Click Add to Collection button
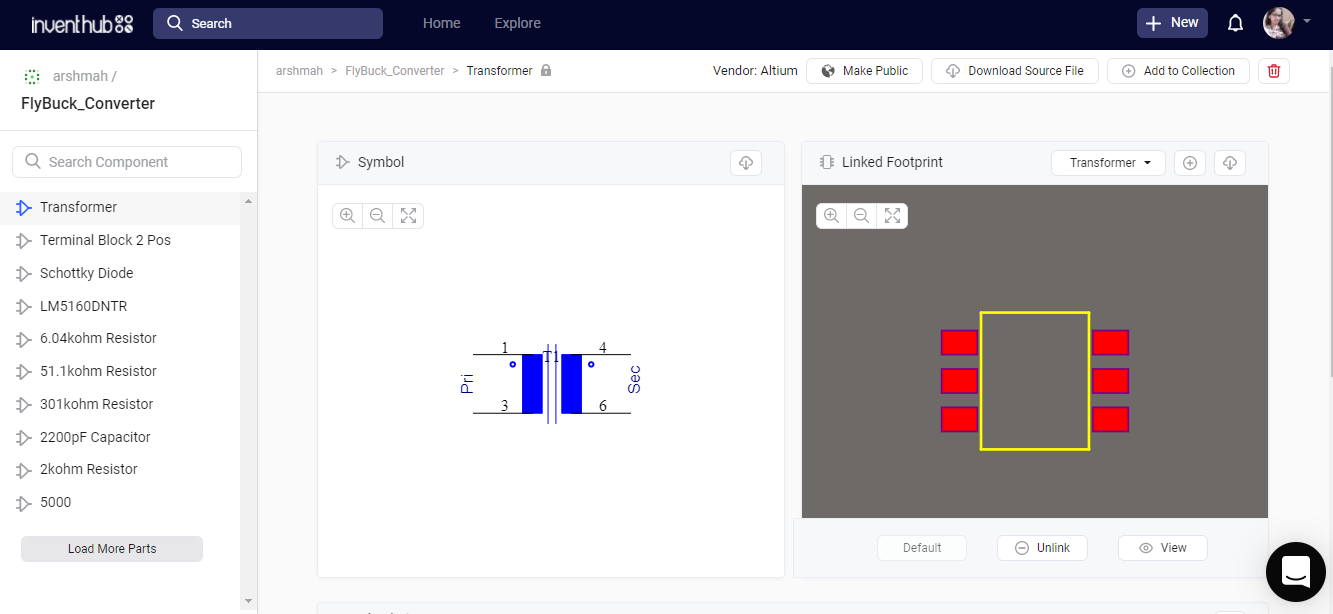1333x614 pixels. tap(1178, 71)
